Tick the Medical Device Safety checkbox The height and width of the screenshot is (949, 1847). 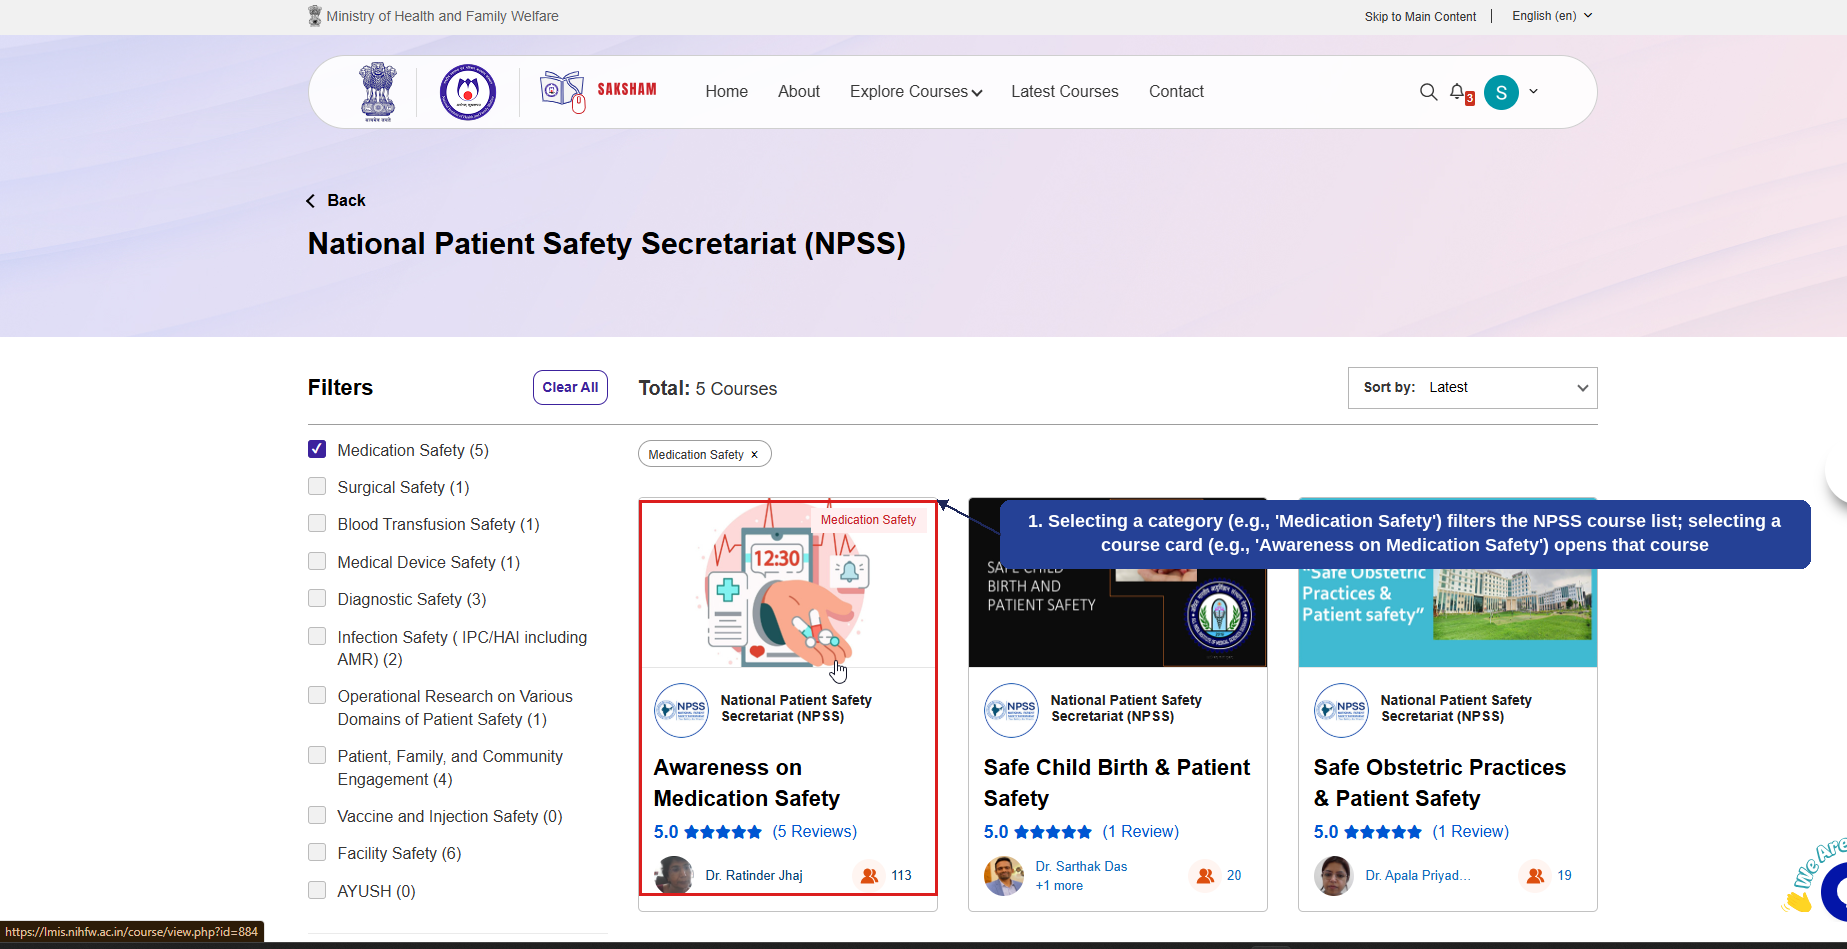(x=317, y=561)
